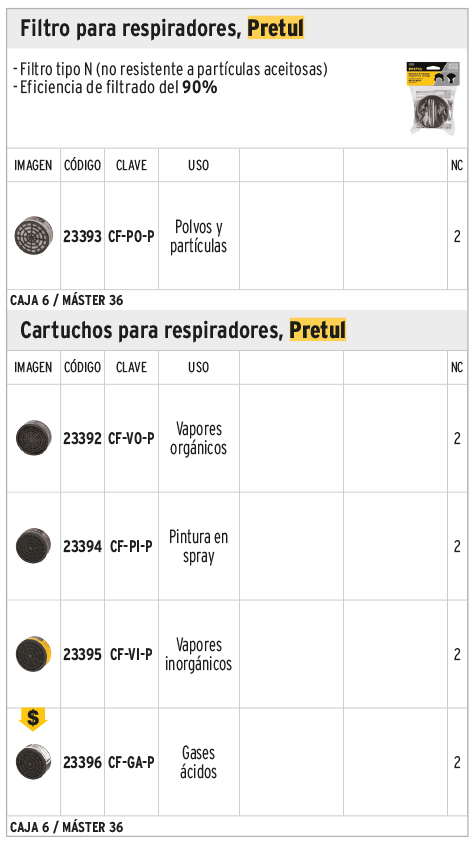Viewport: 475px width, 844px height.
Task: Click product code 23395
Action: click(x=82, y=655)
